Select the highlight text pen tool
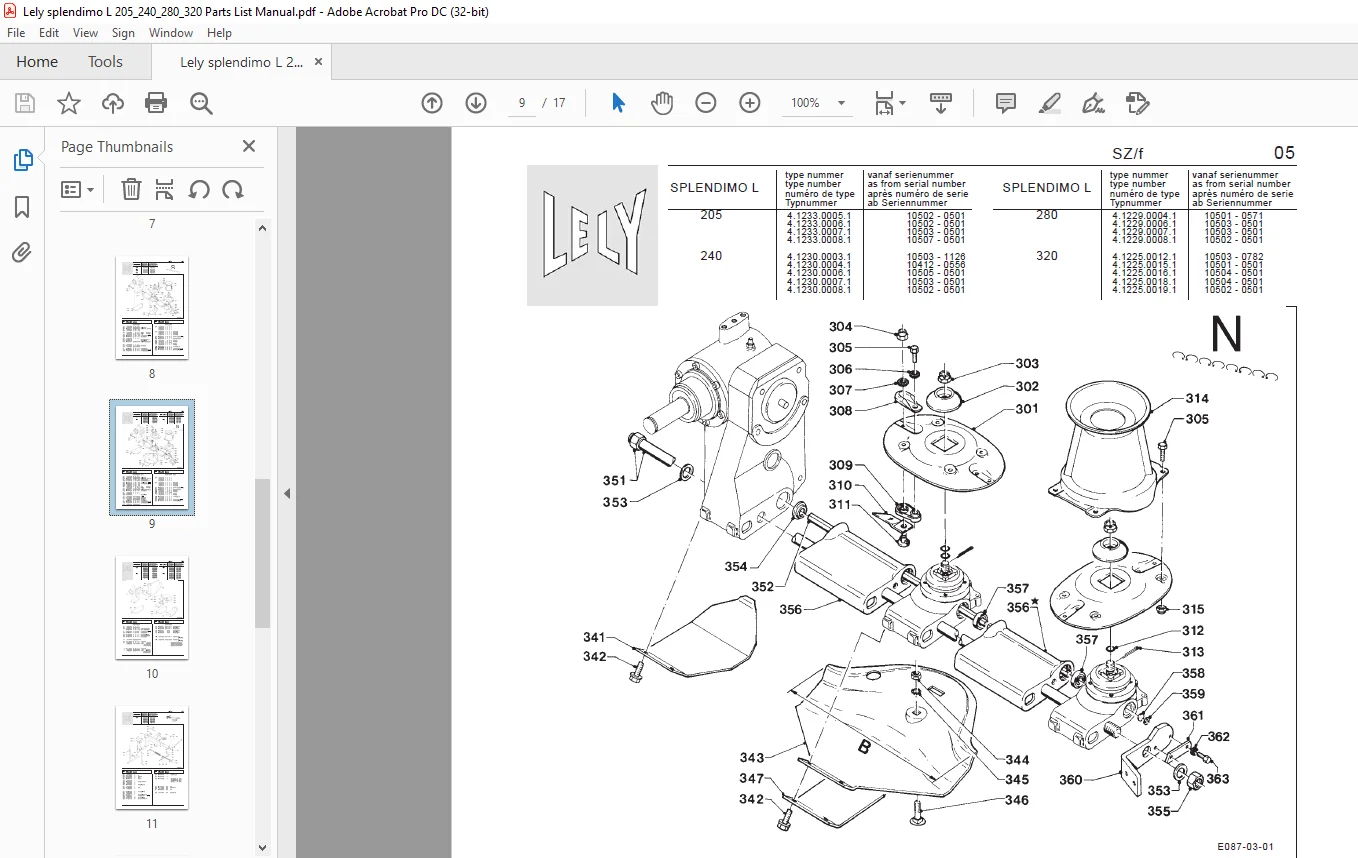Viewport: 1358px width, 858px height. point(1050,103)
